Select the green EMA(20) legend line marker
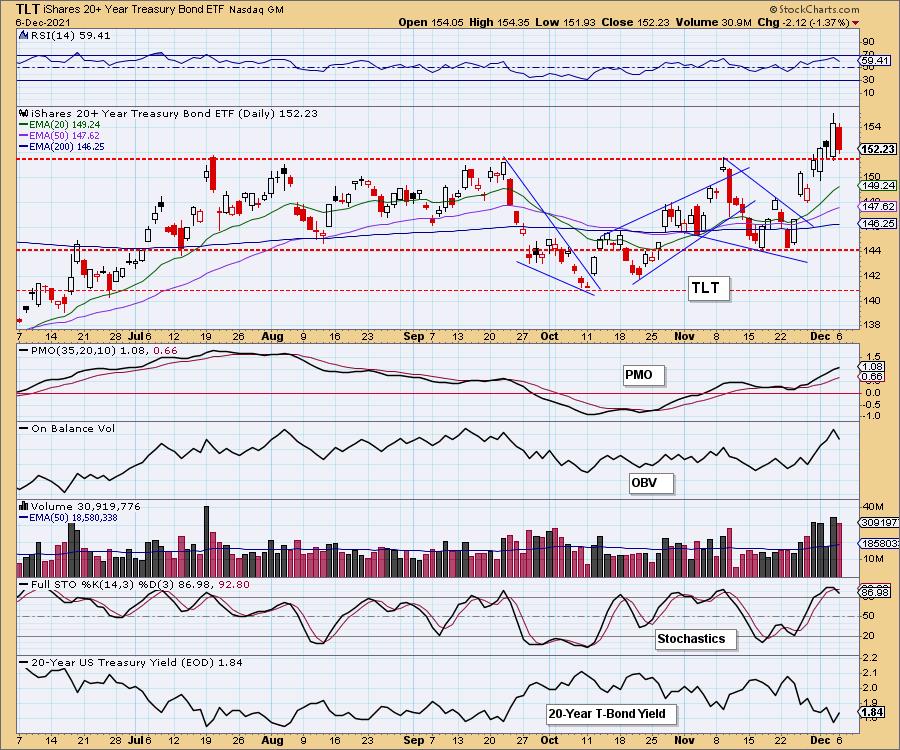Viewport: 900px width, 750px height. point(24,125)
